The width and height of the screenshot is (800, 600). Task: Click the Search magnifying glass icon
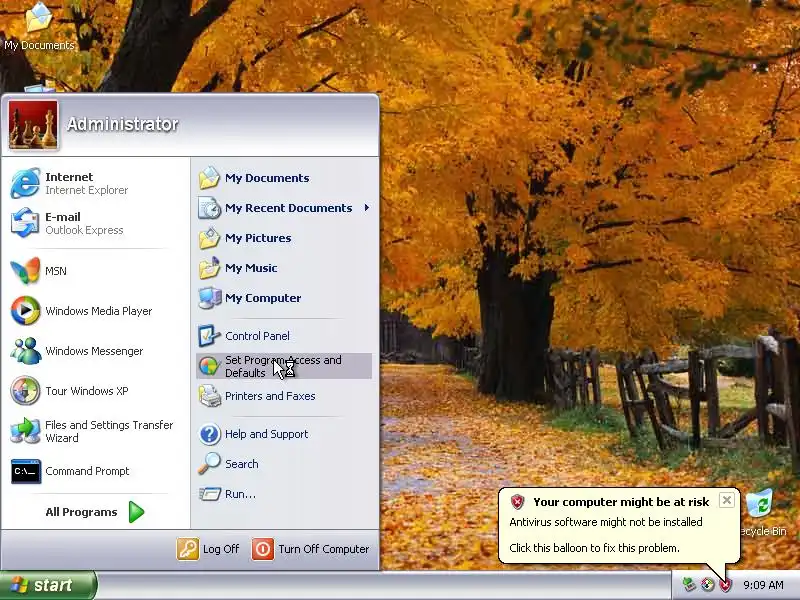pyautogui.click(x=209, y=463)
